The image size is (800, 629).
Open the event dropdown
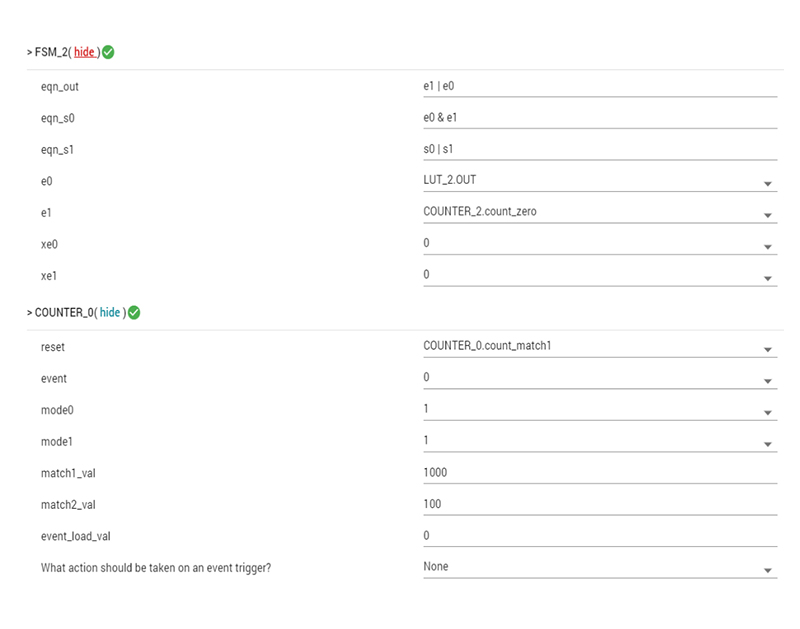pos(599,379)
